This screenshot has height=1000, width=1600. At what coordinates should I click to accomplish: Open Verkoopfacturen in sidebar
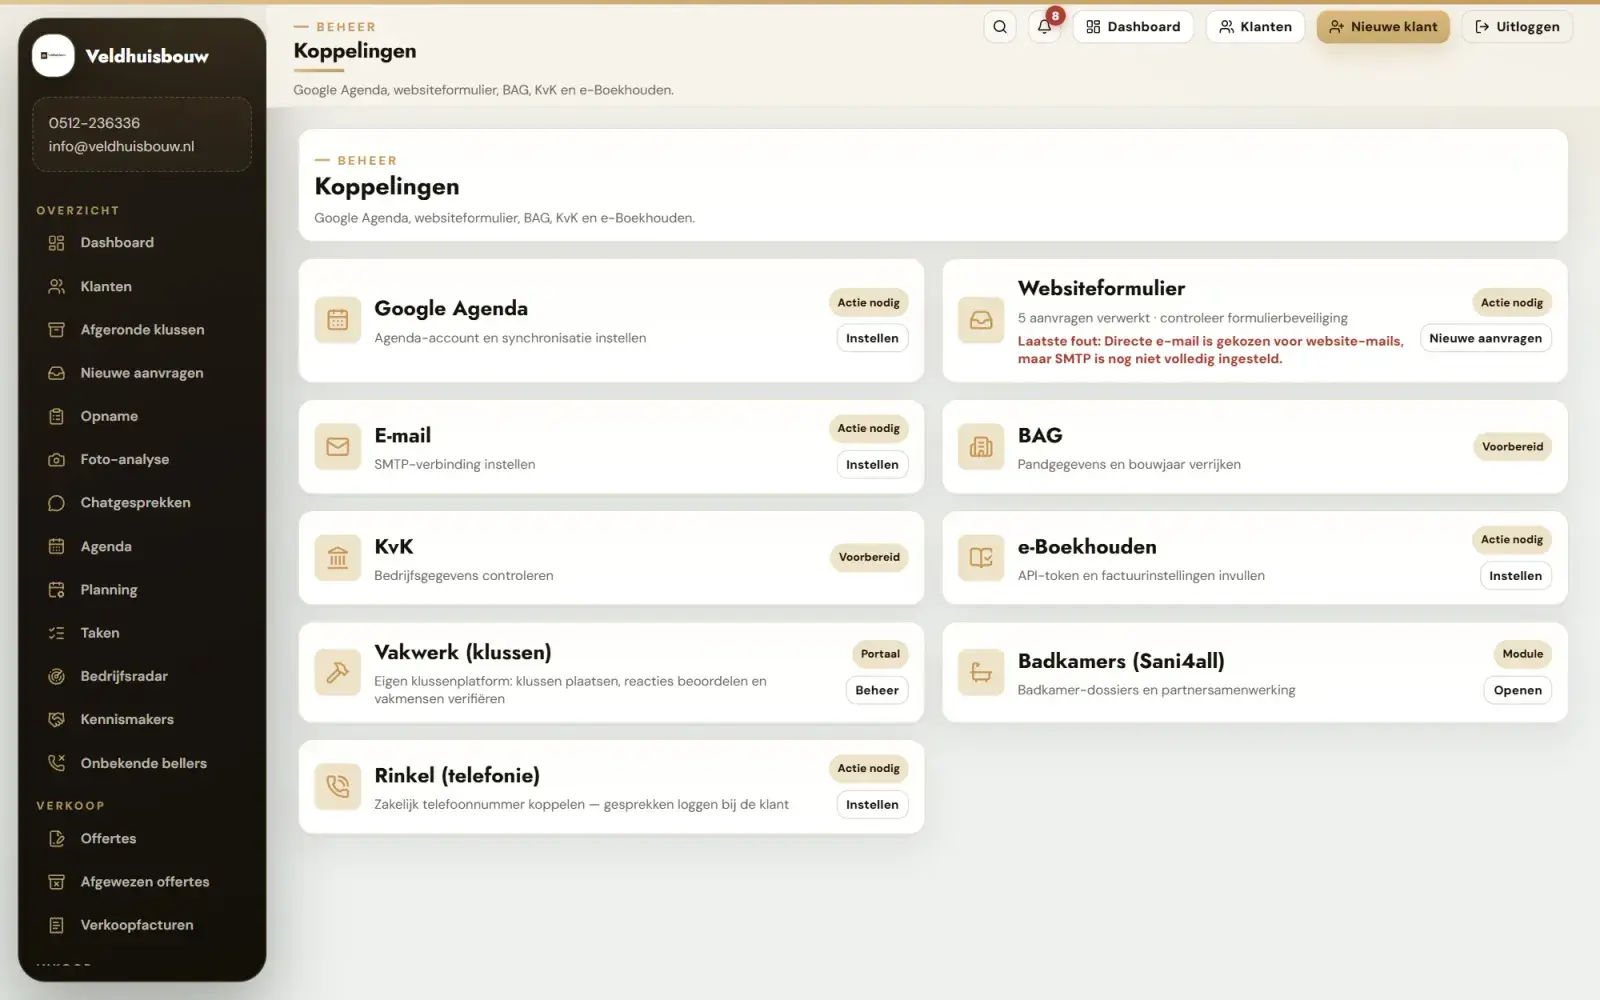click(x=142, y=925)
